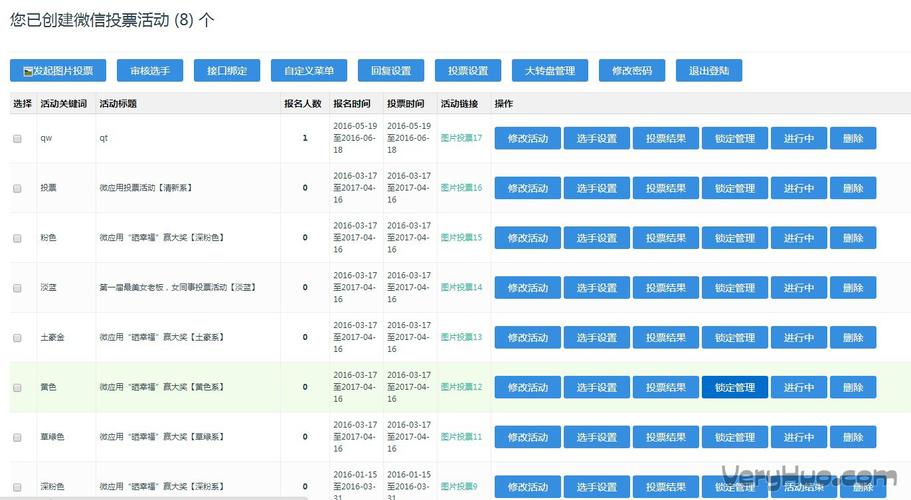The image size is (911, 500).
Task: Tick checkbox for 草绿色 row
Action: pos(17,438)
